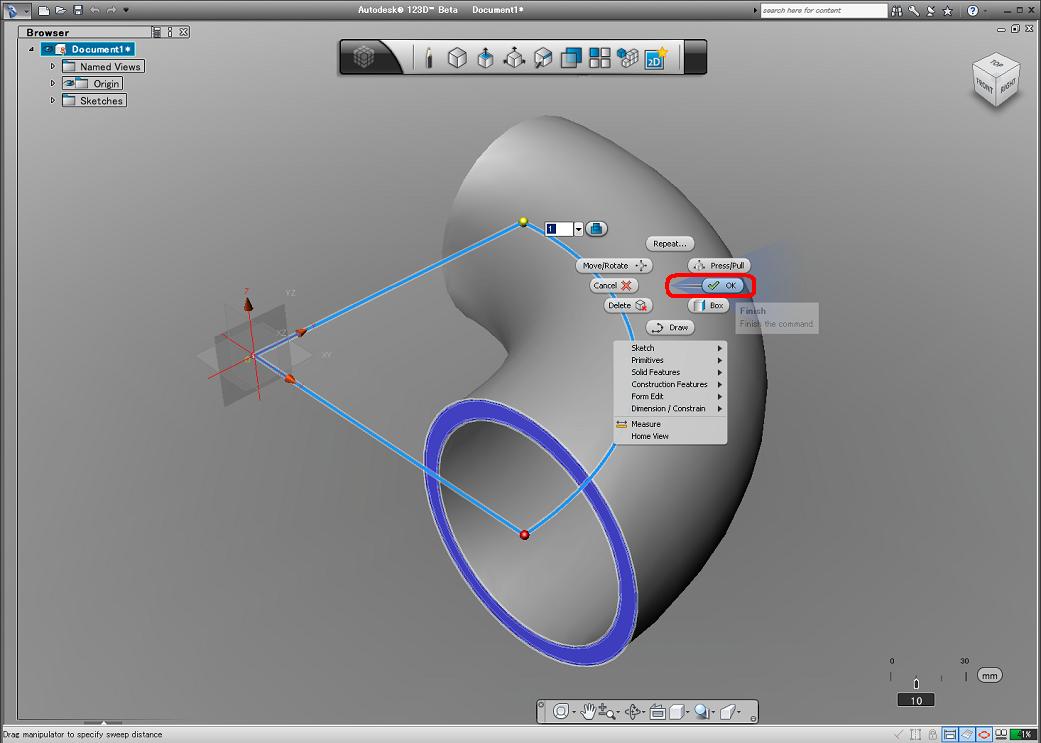Toggle the second blue status bar button

click(x=967, y=734)
